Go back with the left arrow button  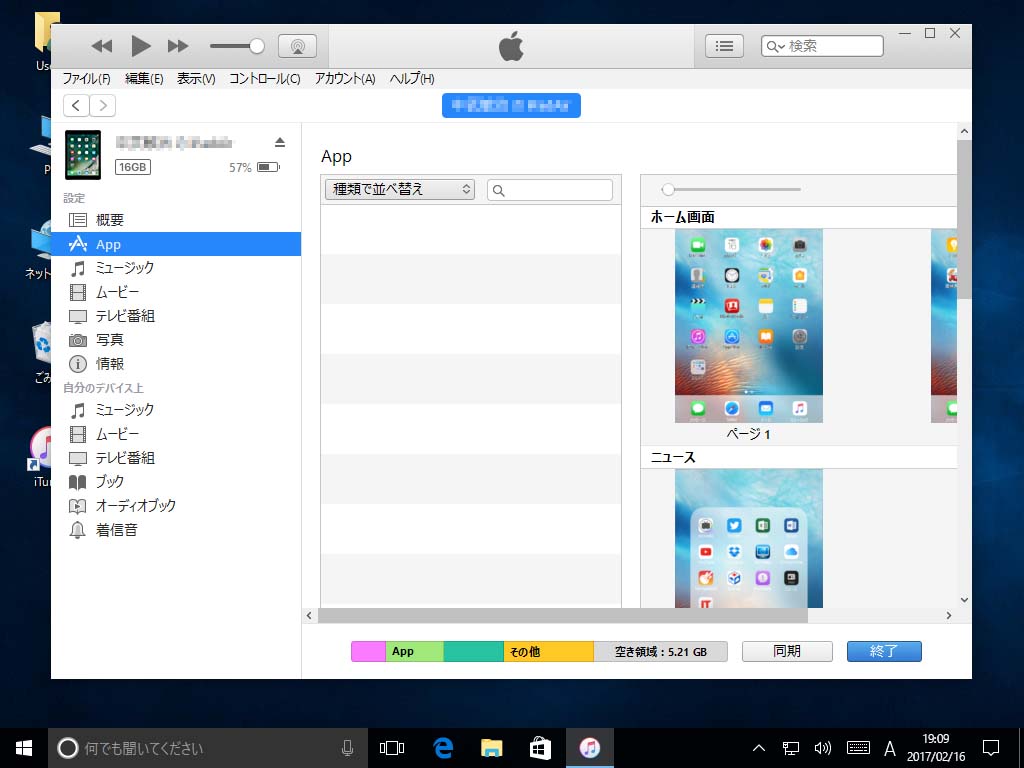(x=76, y=106)
